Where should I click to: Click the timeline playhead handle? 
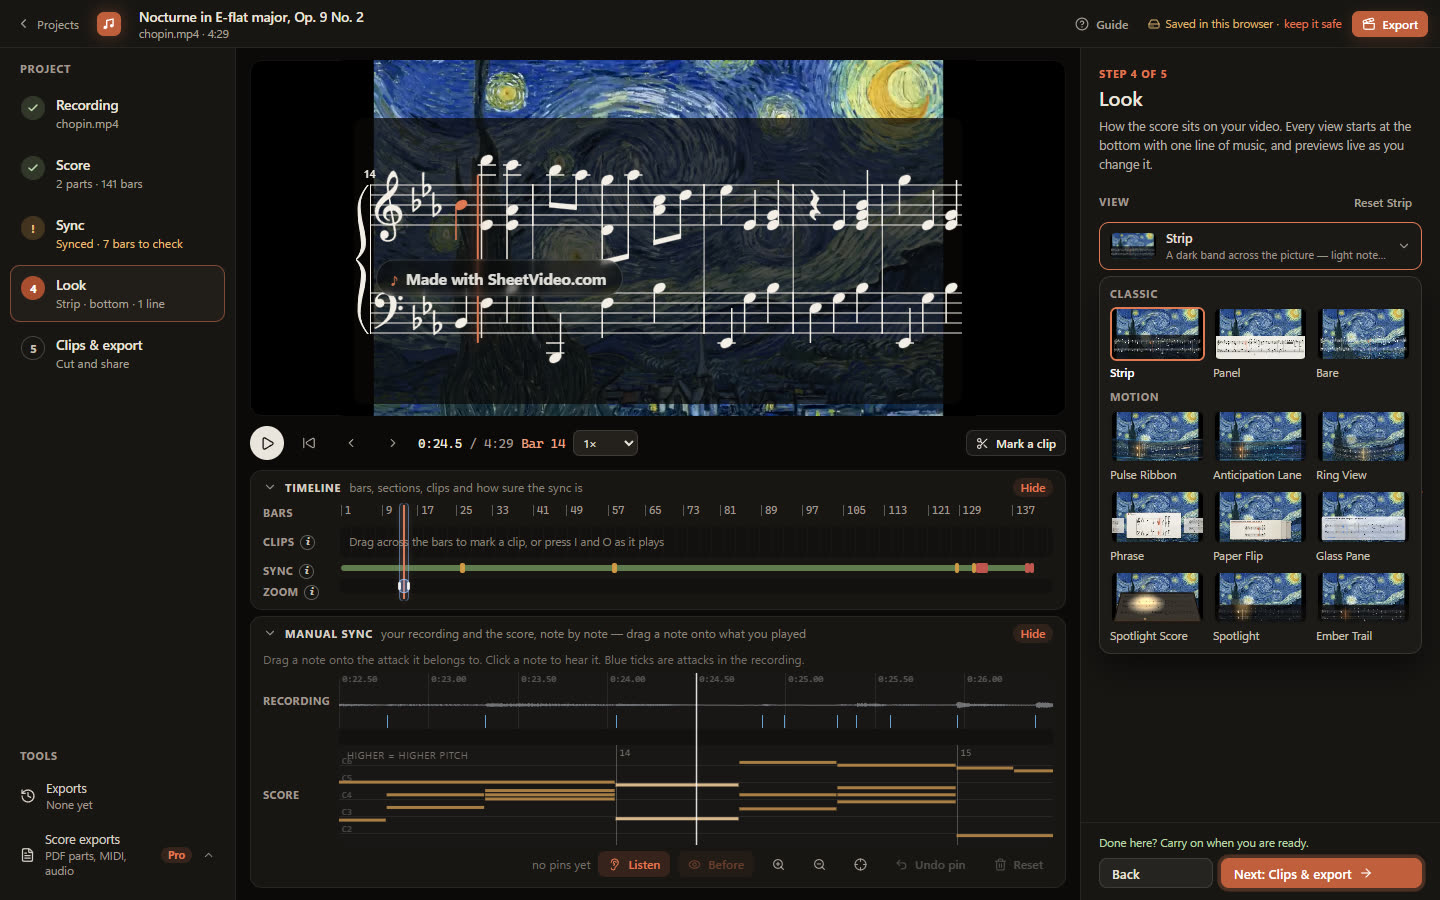coord(404,587)
